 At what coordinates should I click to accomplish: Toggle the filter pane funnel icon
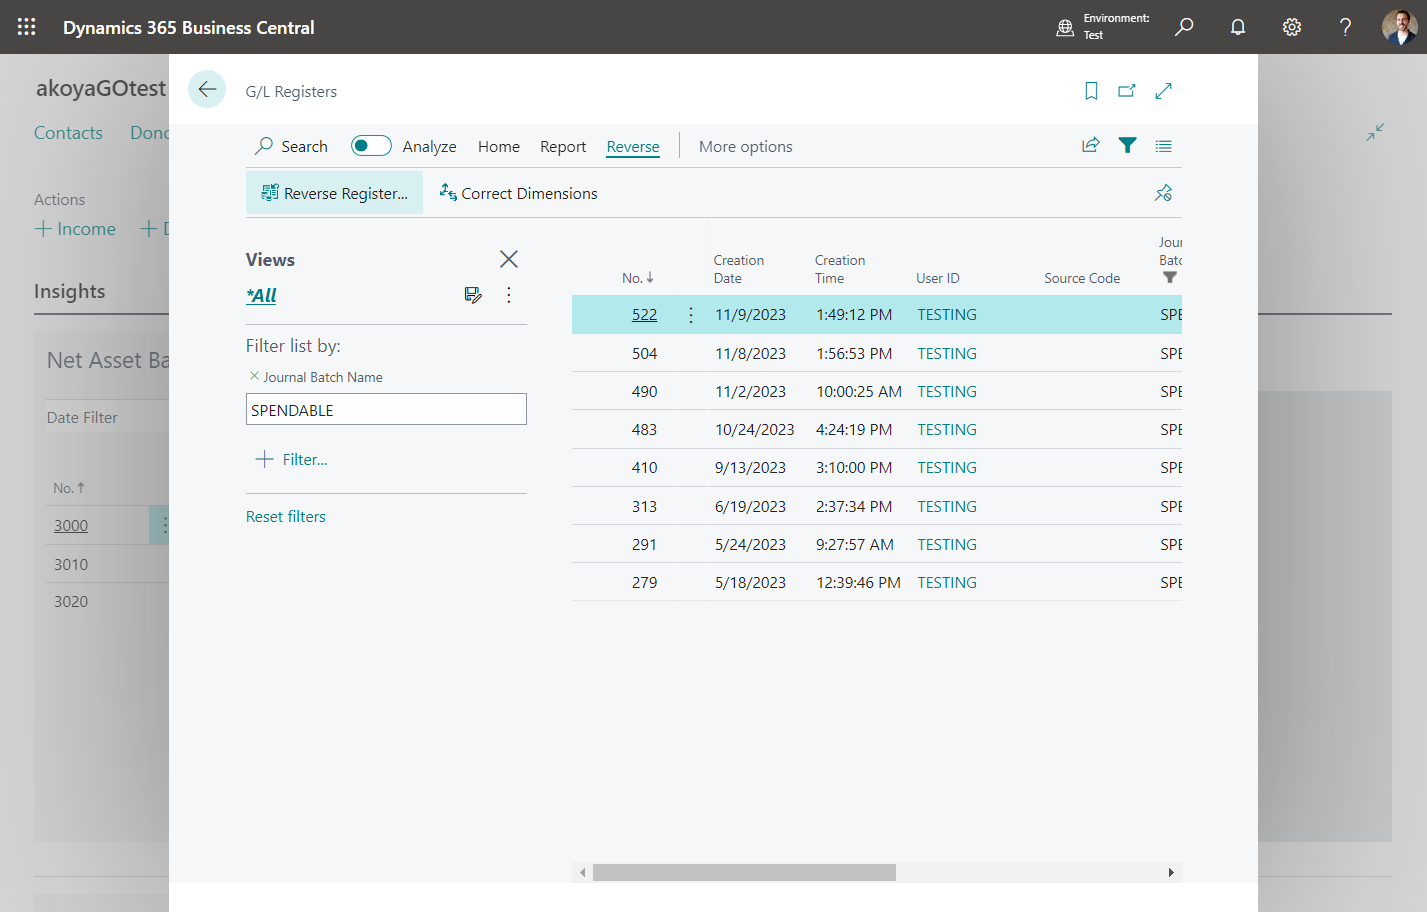coord(1127,146)
